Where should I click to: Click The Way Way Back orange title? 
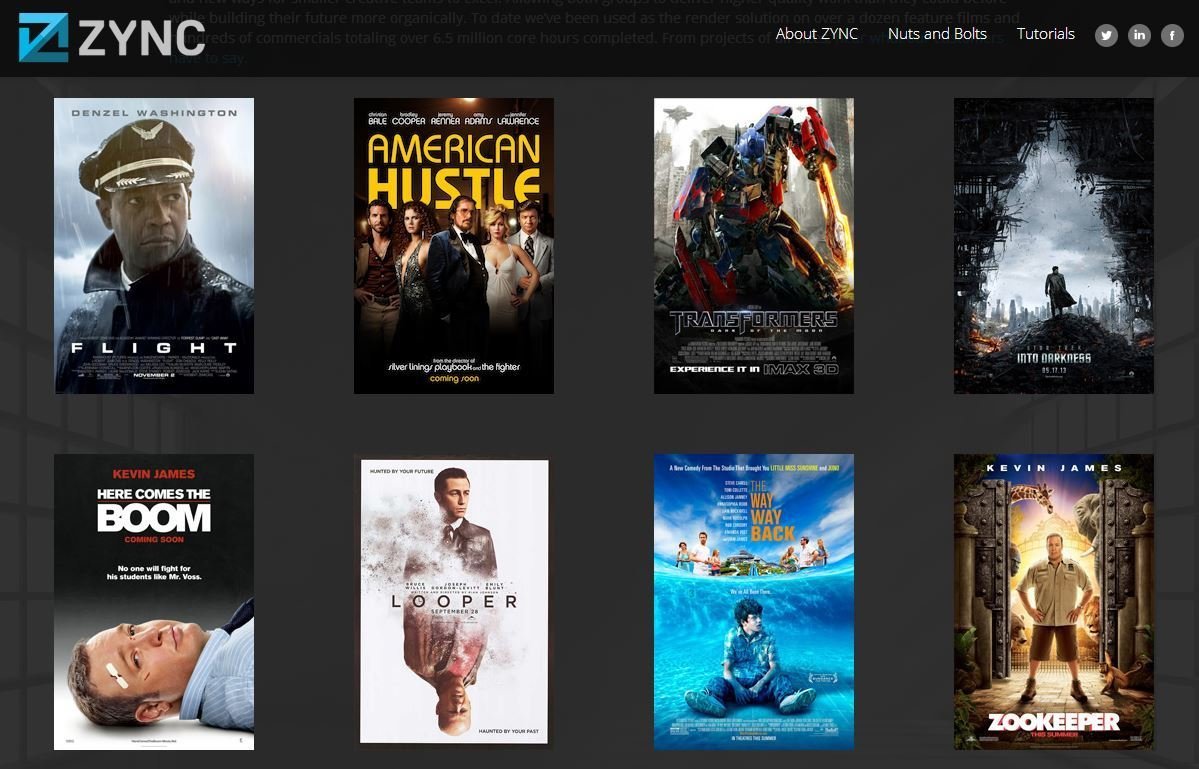(x=772, y=511)
